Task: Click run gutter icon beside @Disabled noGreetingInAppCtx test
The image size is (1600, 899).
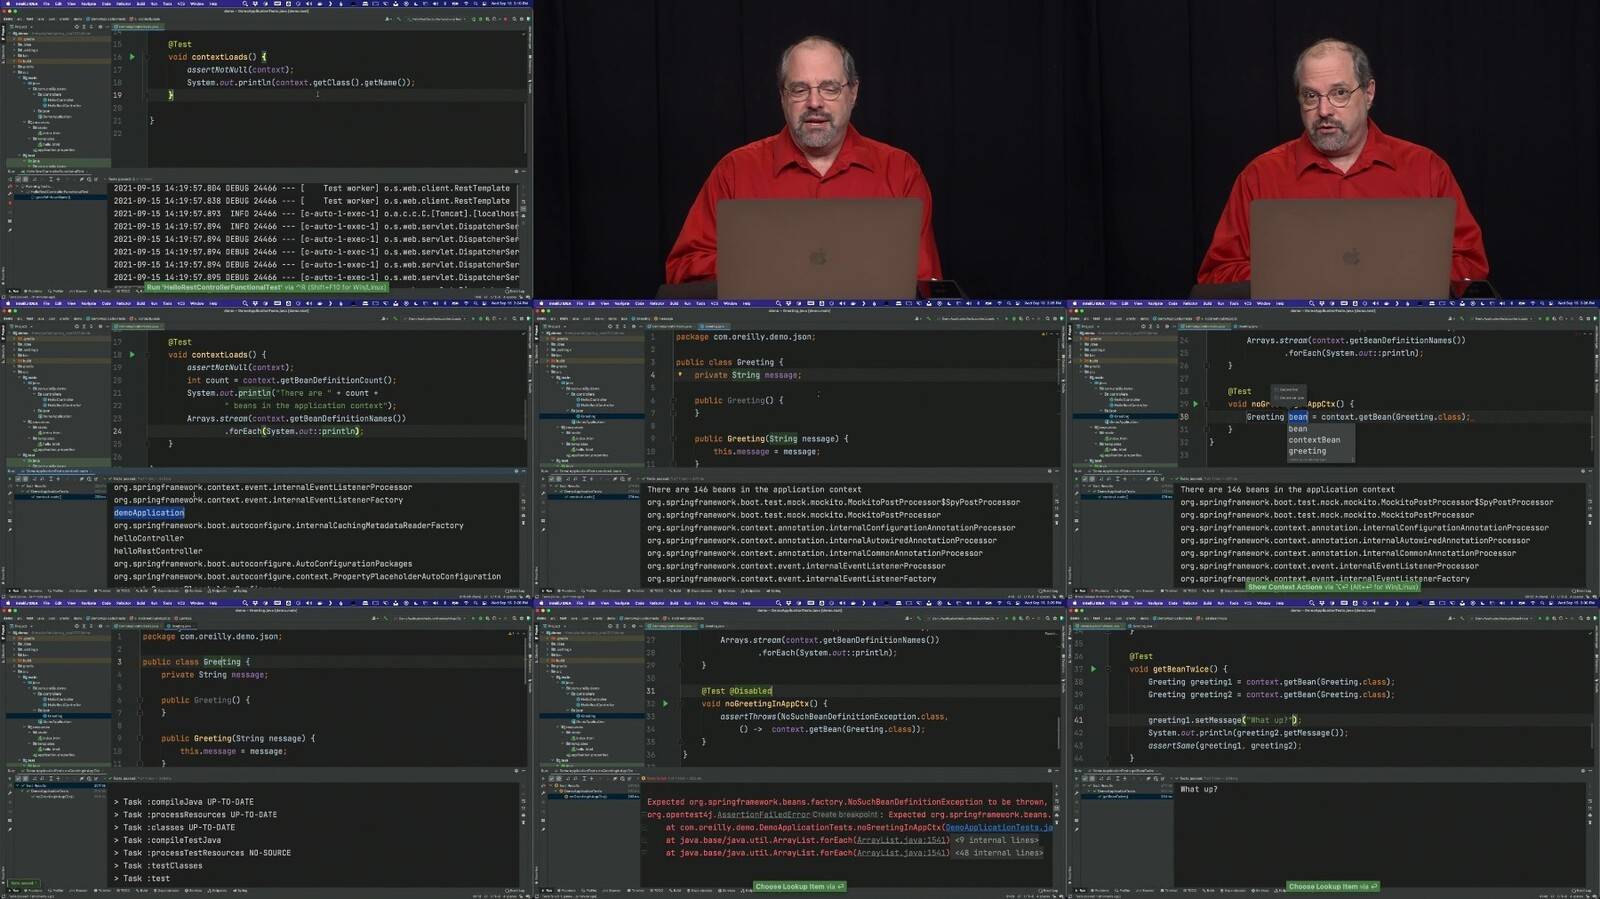Action: tap(665, 704)
